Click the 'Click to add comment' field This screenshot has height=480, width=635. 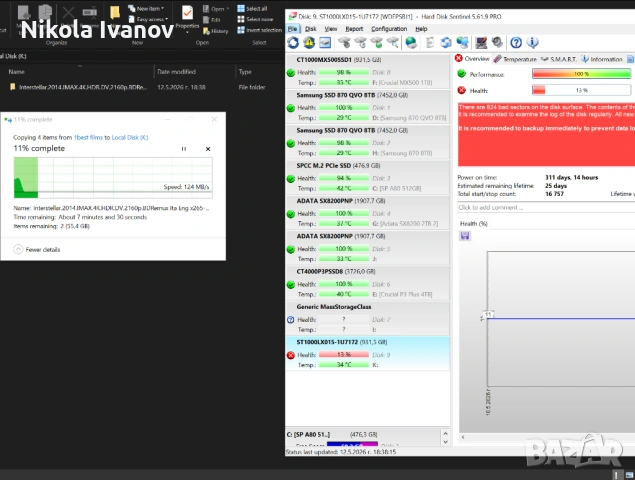(546, 207)
